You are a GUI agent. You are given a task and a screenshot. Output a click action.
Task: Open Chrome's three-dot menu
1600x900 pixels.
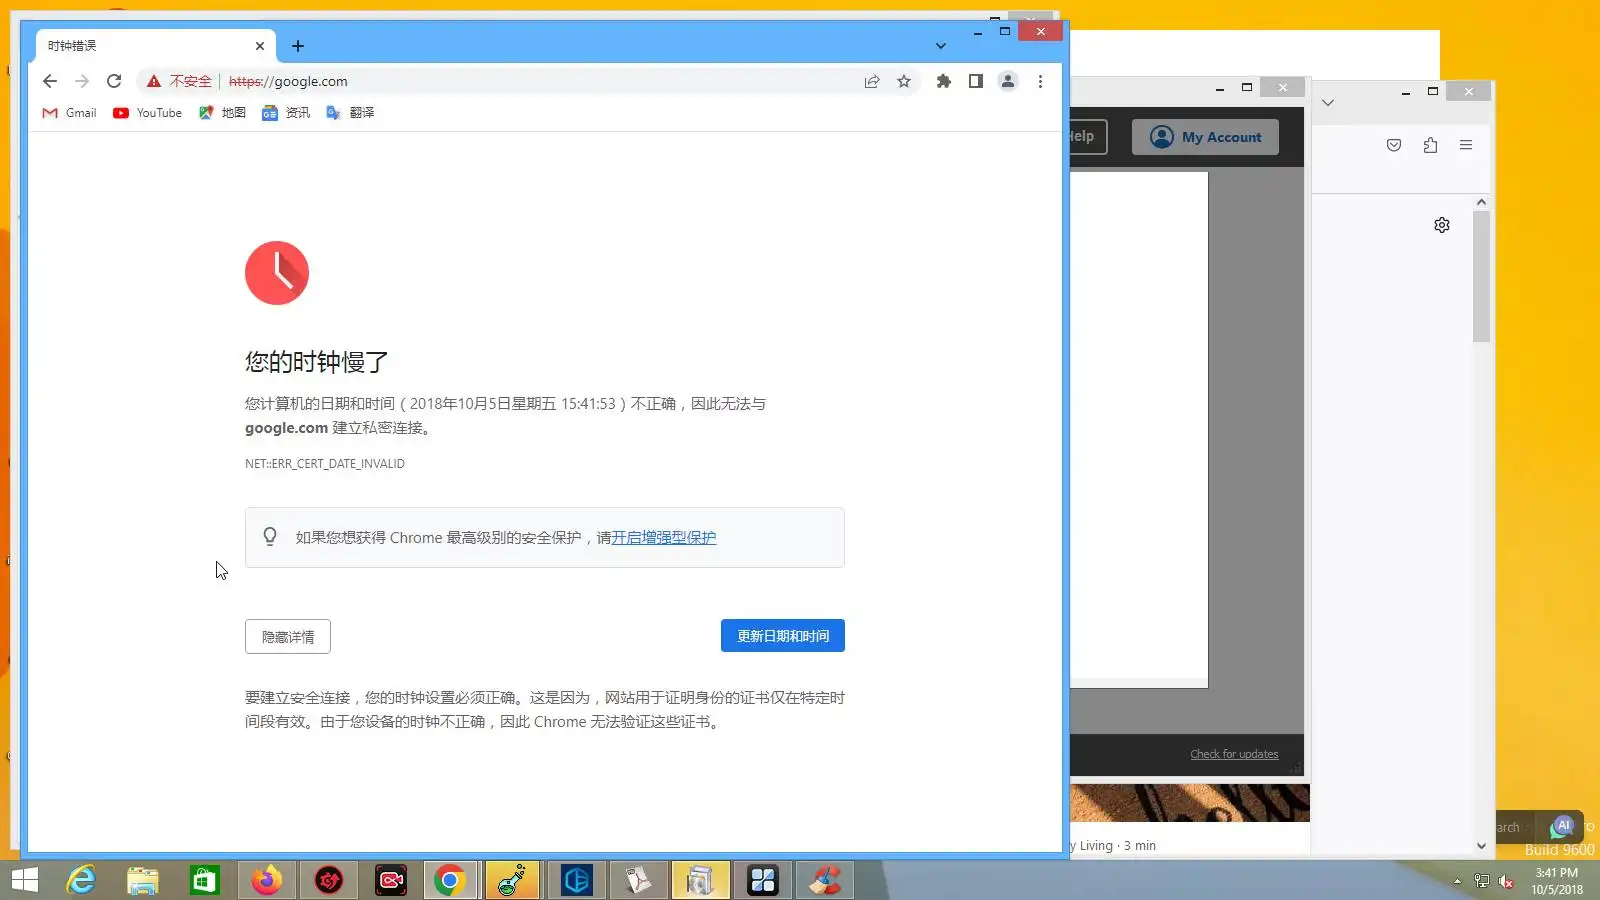pos(1040,81)
